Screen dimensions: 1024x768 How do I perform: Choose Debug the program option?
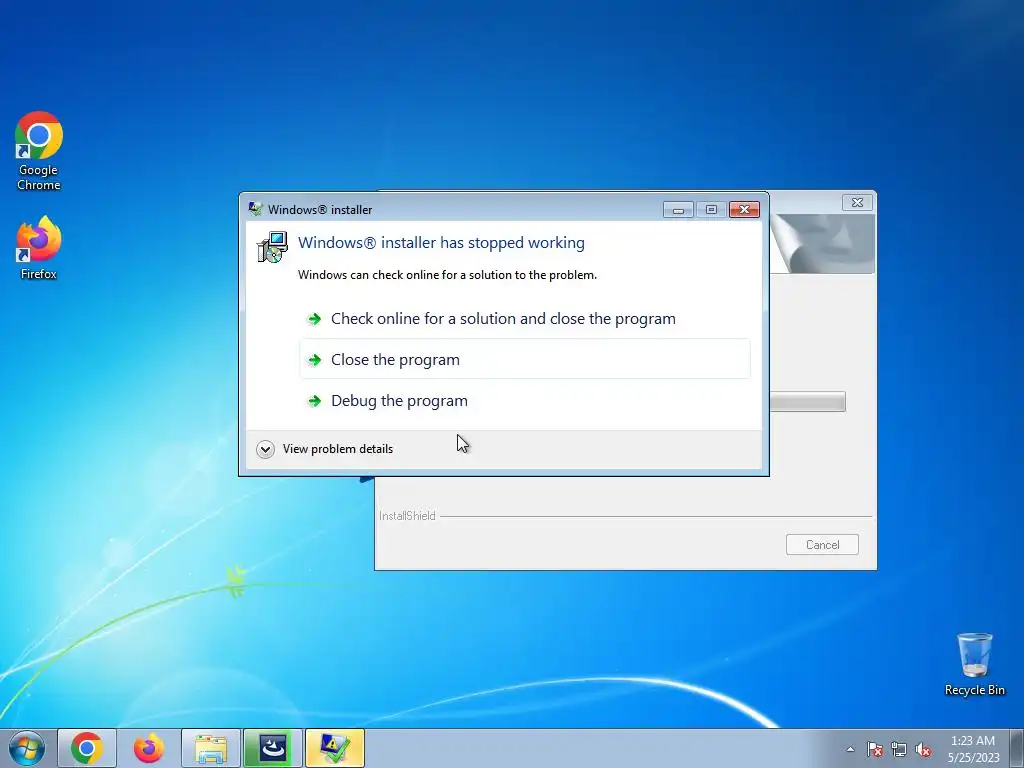[524, 400]
